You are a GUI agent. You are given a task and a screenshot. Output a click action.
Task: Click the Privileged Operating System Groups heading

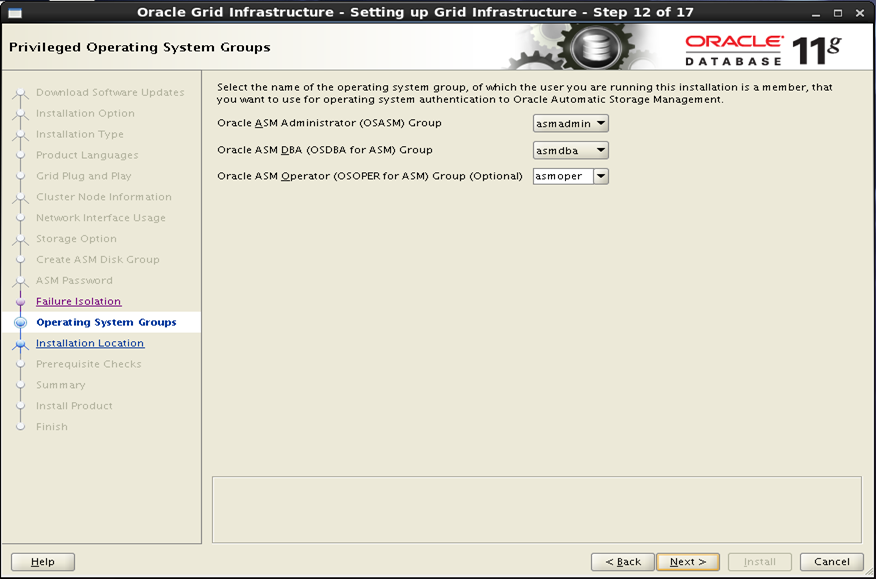[x=140, y=48]
